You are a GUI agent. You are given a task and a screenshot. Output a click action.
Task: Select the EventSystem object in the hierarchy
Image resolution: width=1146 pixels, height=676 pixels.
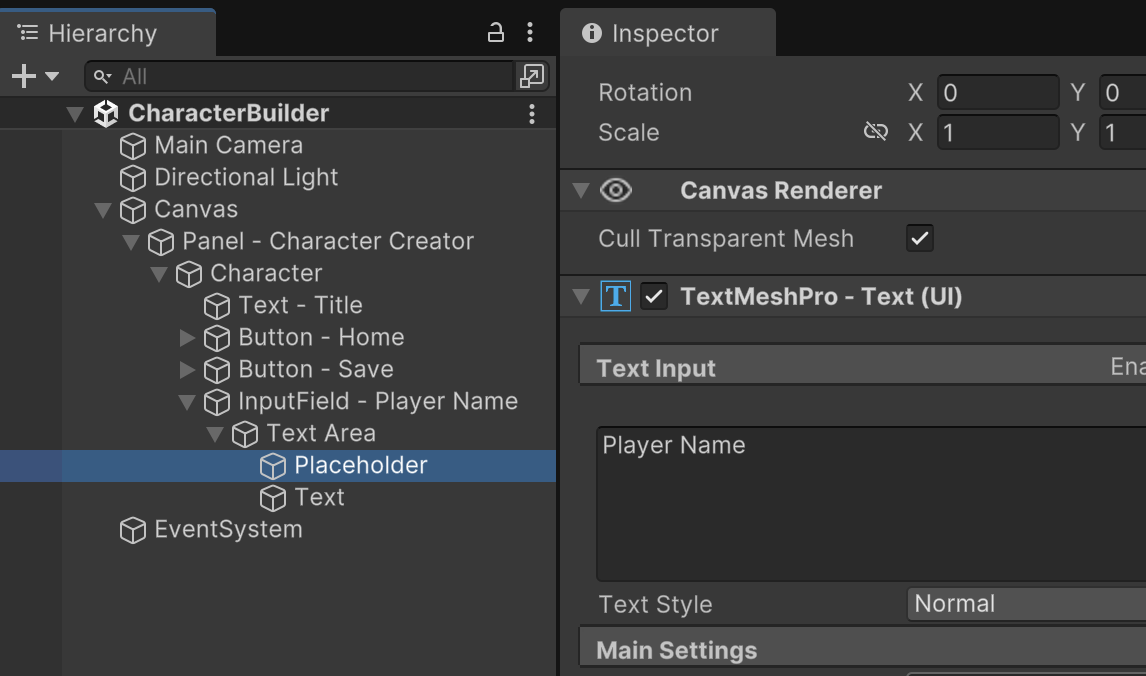pos(227,530)
